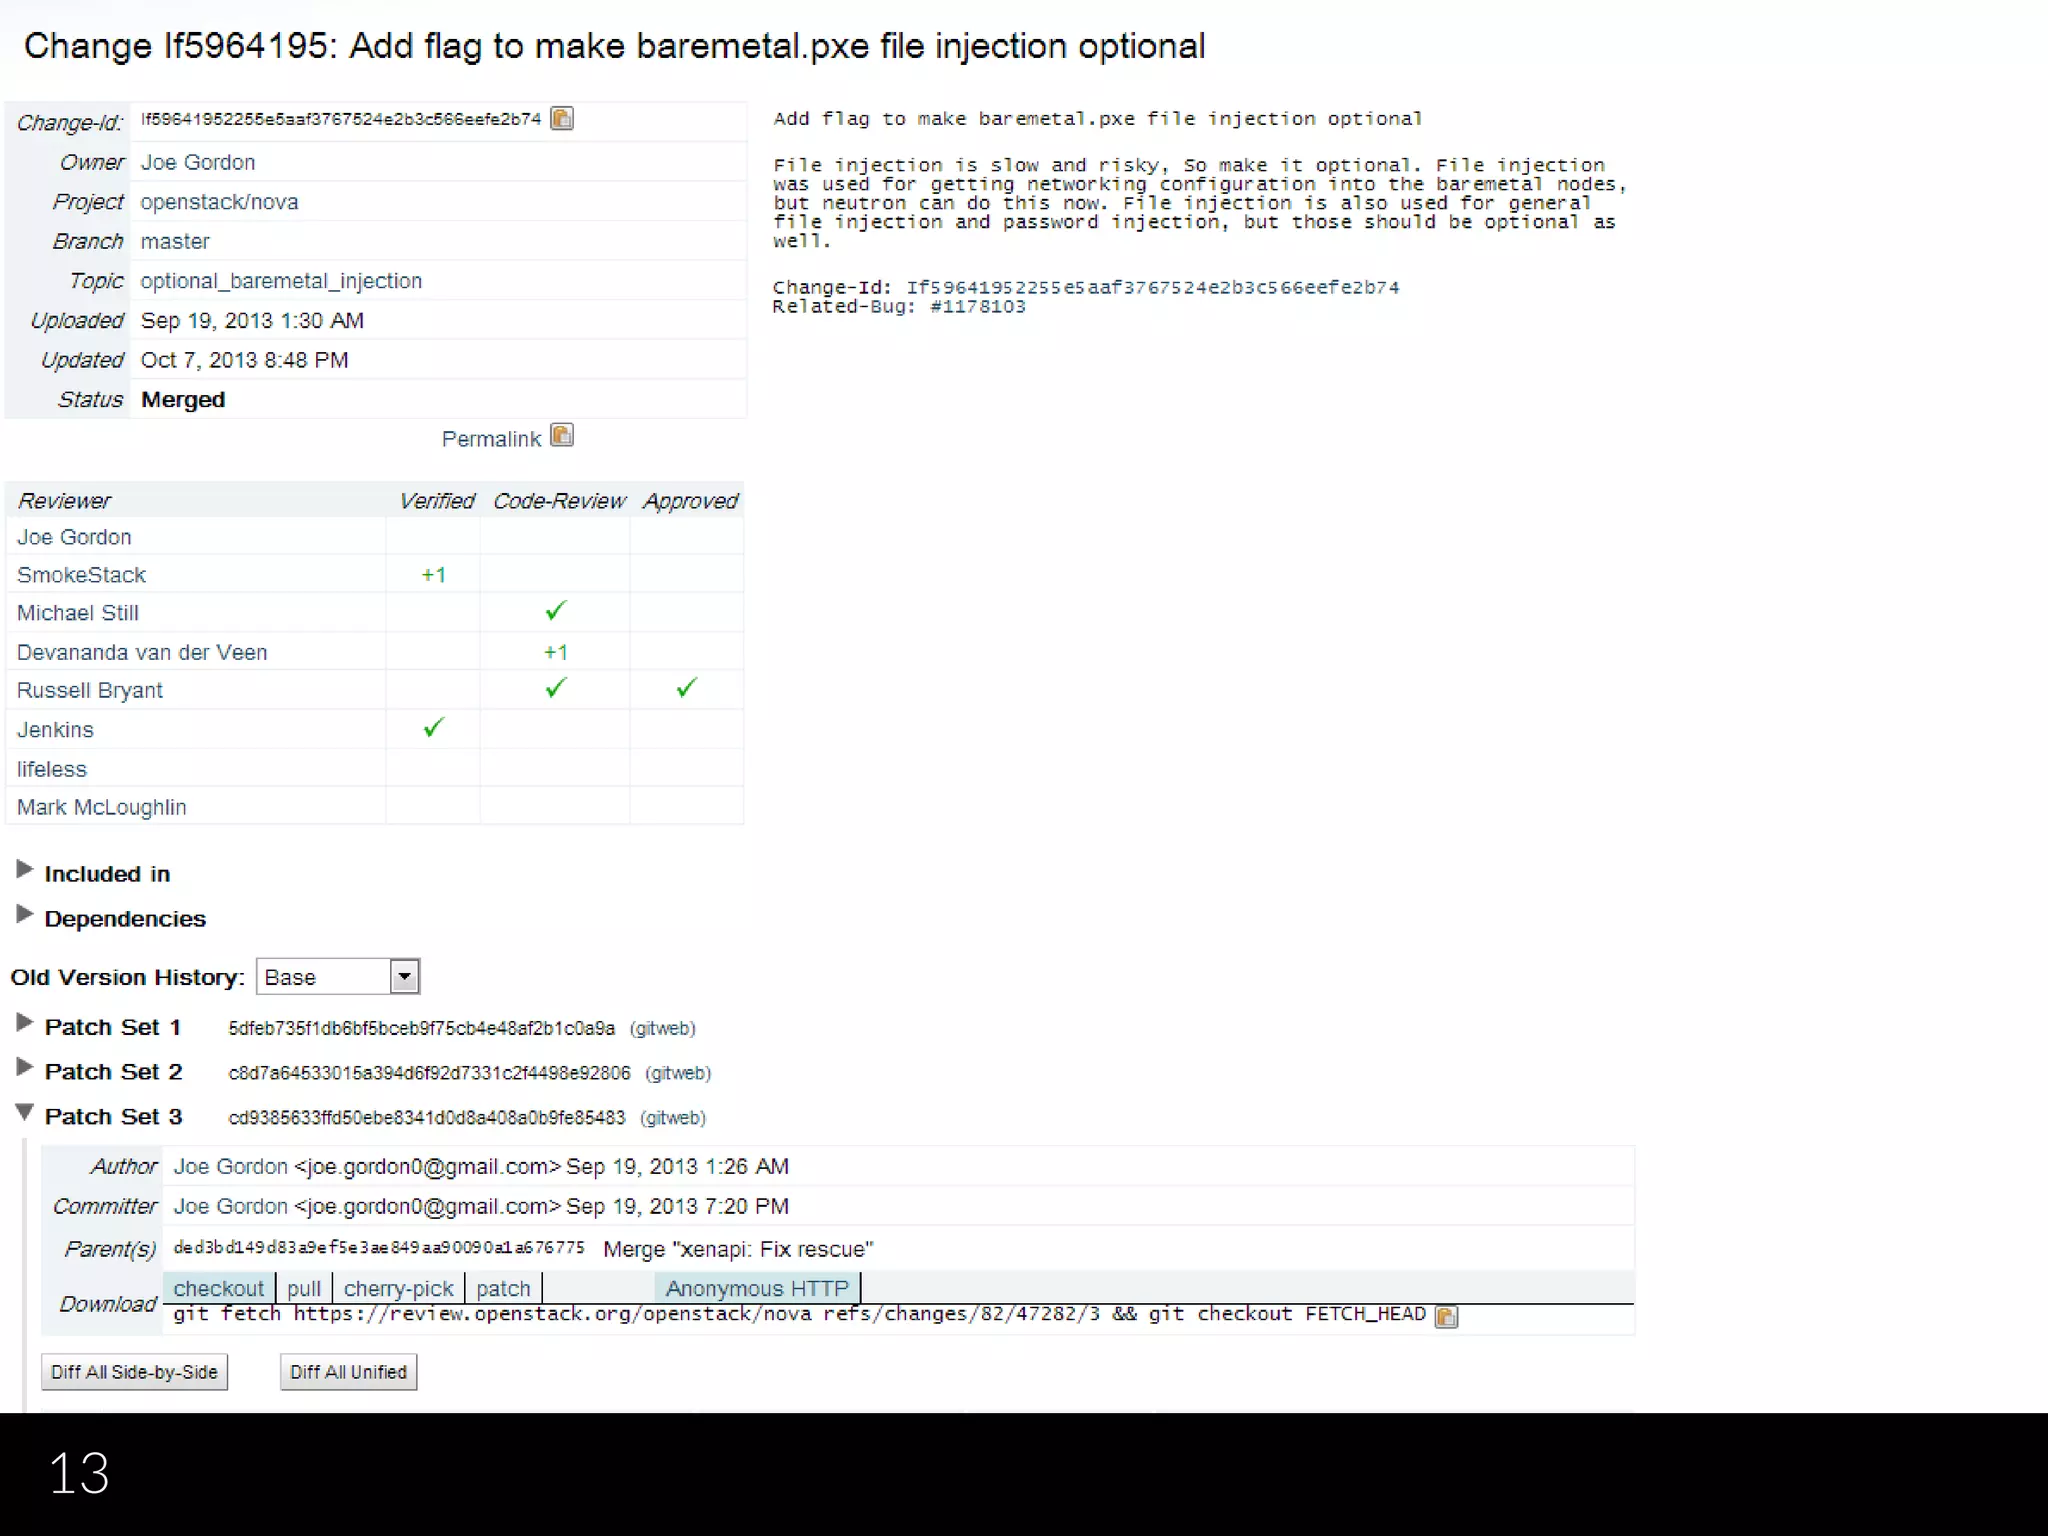
Task: Select the Anonymous HTTP tab
Action: (x=757, y=1289)
